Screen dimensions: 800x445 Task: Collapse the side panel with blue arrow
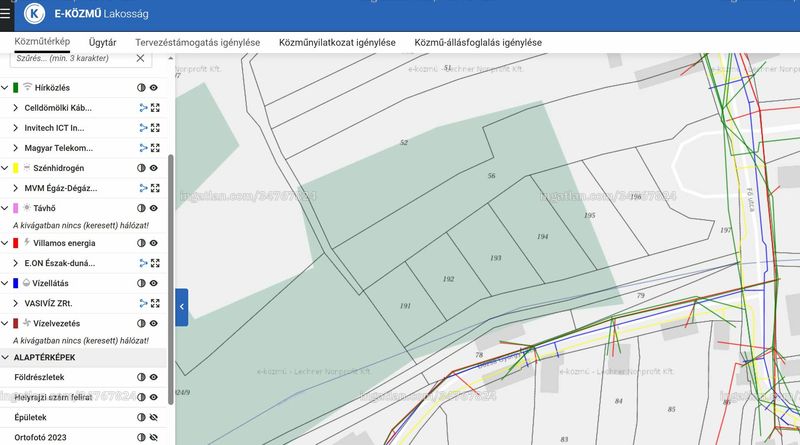tap(182, 307)
